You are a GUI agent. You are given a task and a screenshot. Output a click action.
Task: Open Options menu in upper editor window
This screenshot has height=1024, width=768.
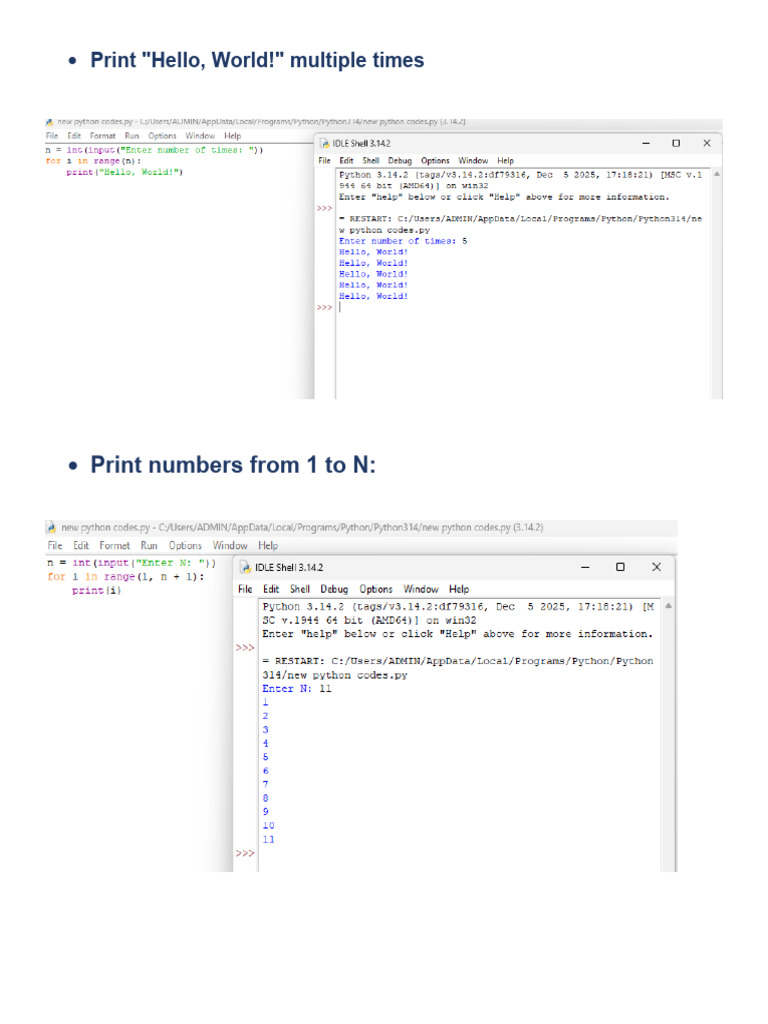coord(162,136)
